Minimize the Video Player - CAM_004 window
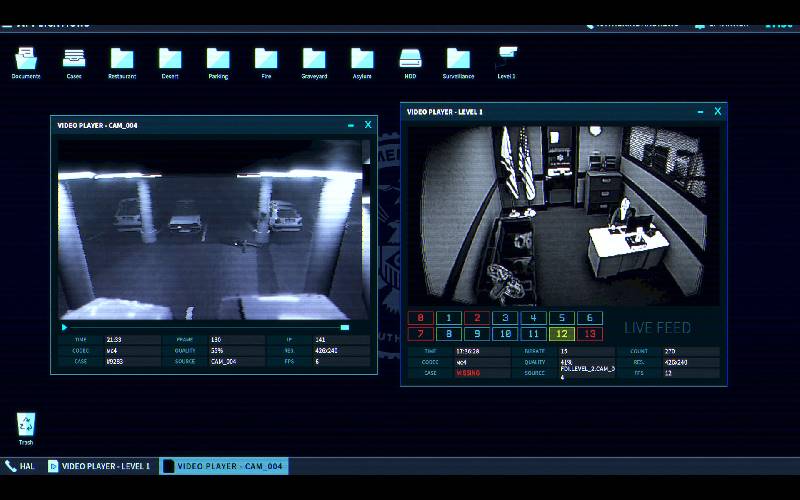The width and height of the screenshot is (800, 500). (x=350, y=125)
